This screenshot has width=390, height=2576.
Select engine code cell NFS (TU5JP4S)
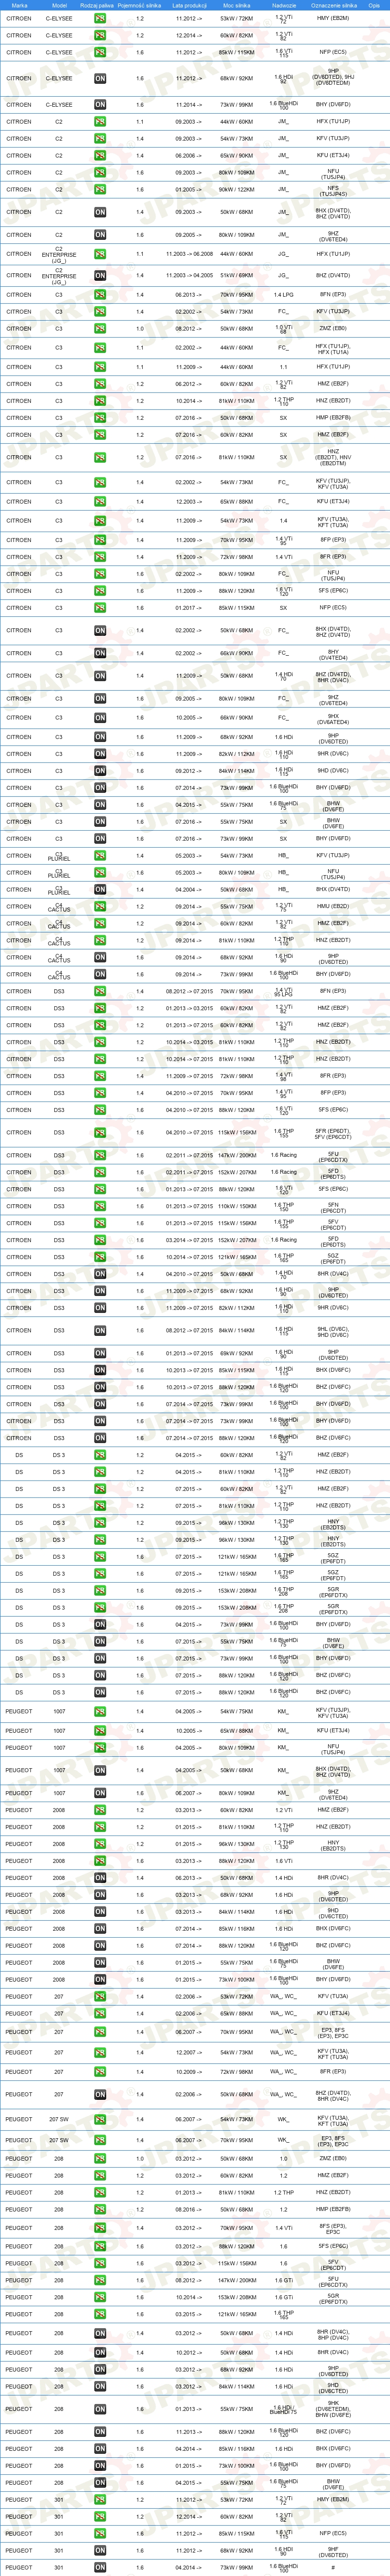click(334, 189)
